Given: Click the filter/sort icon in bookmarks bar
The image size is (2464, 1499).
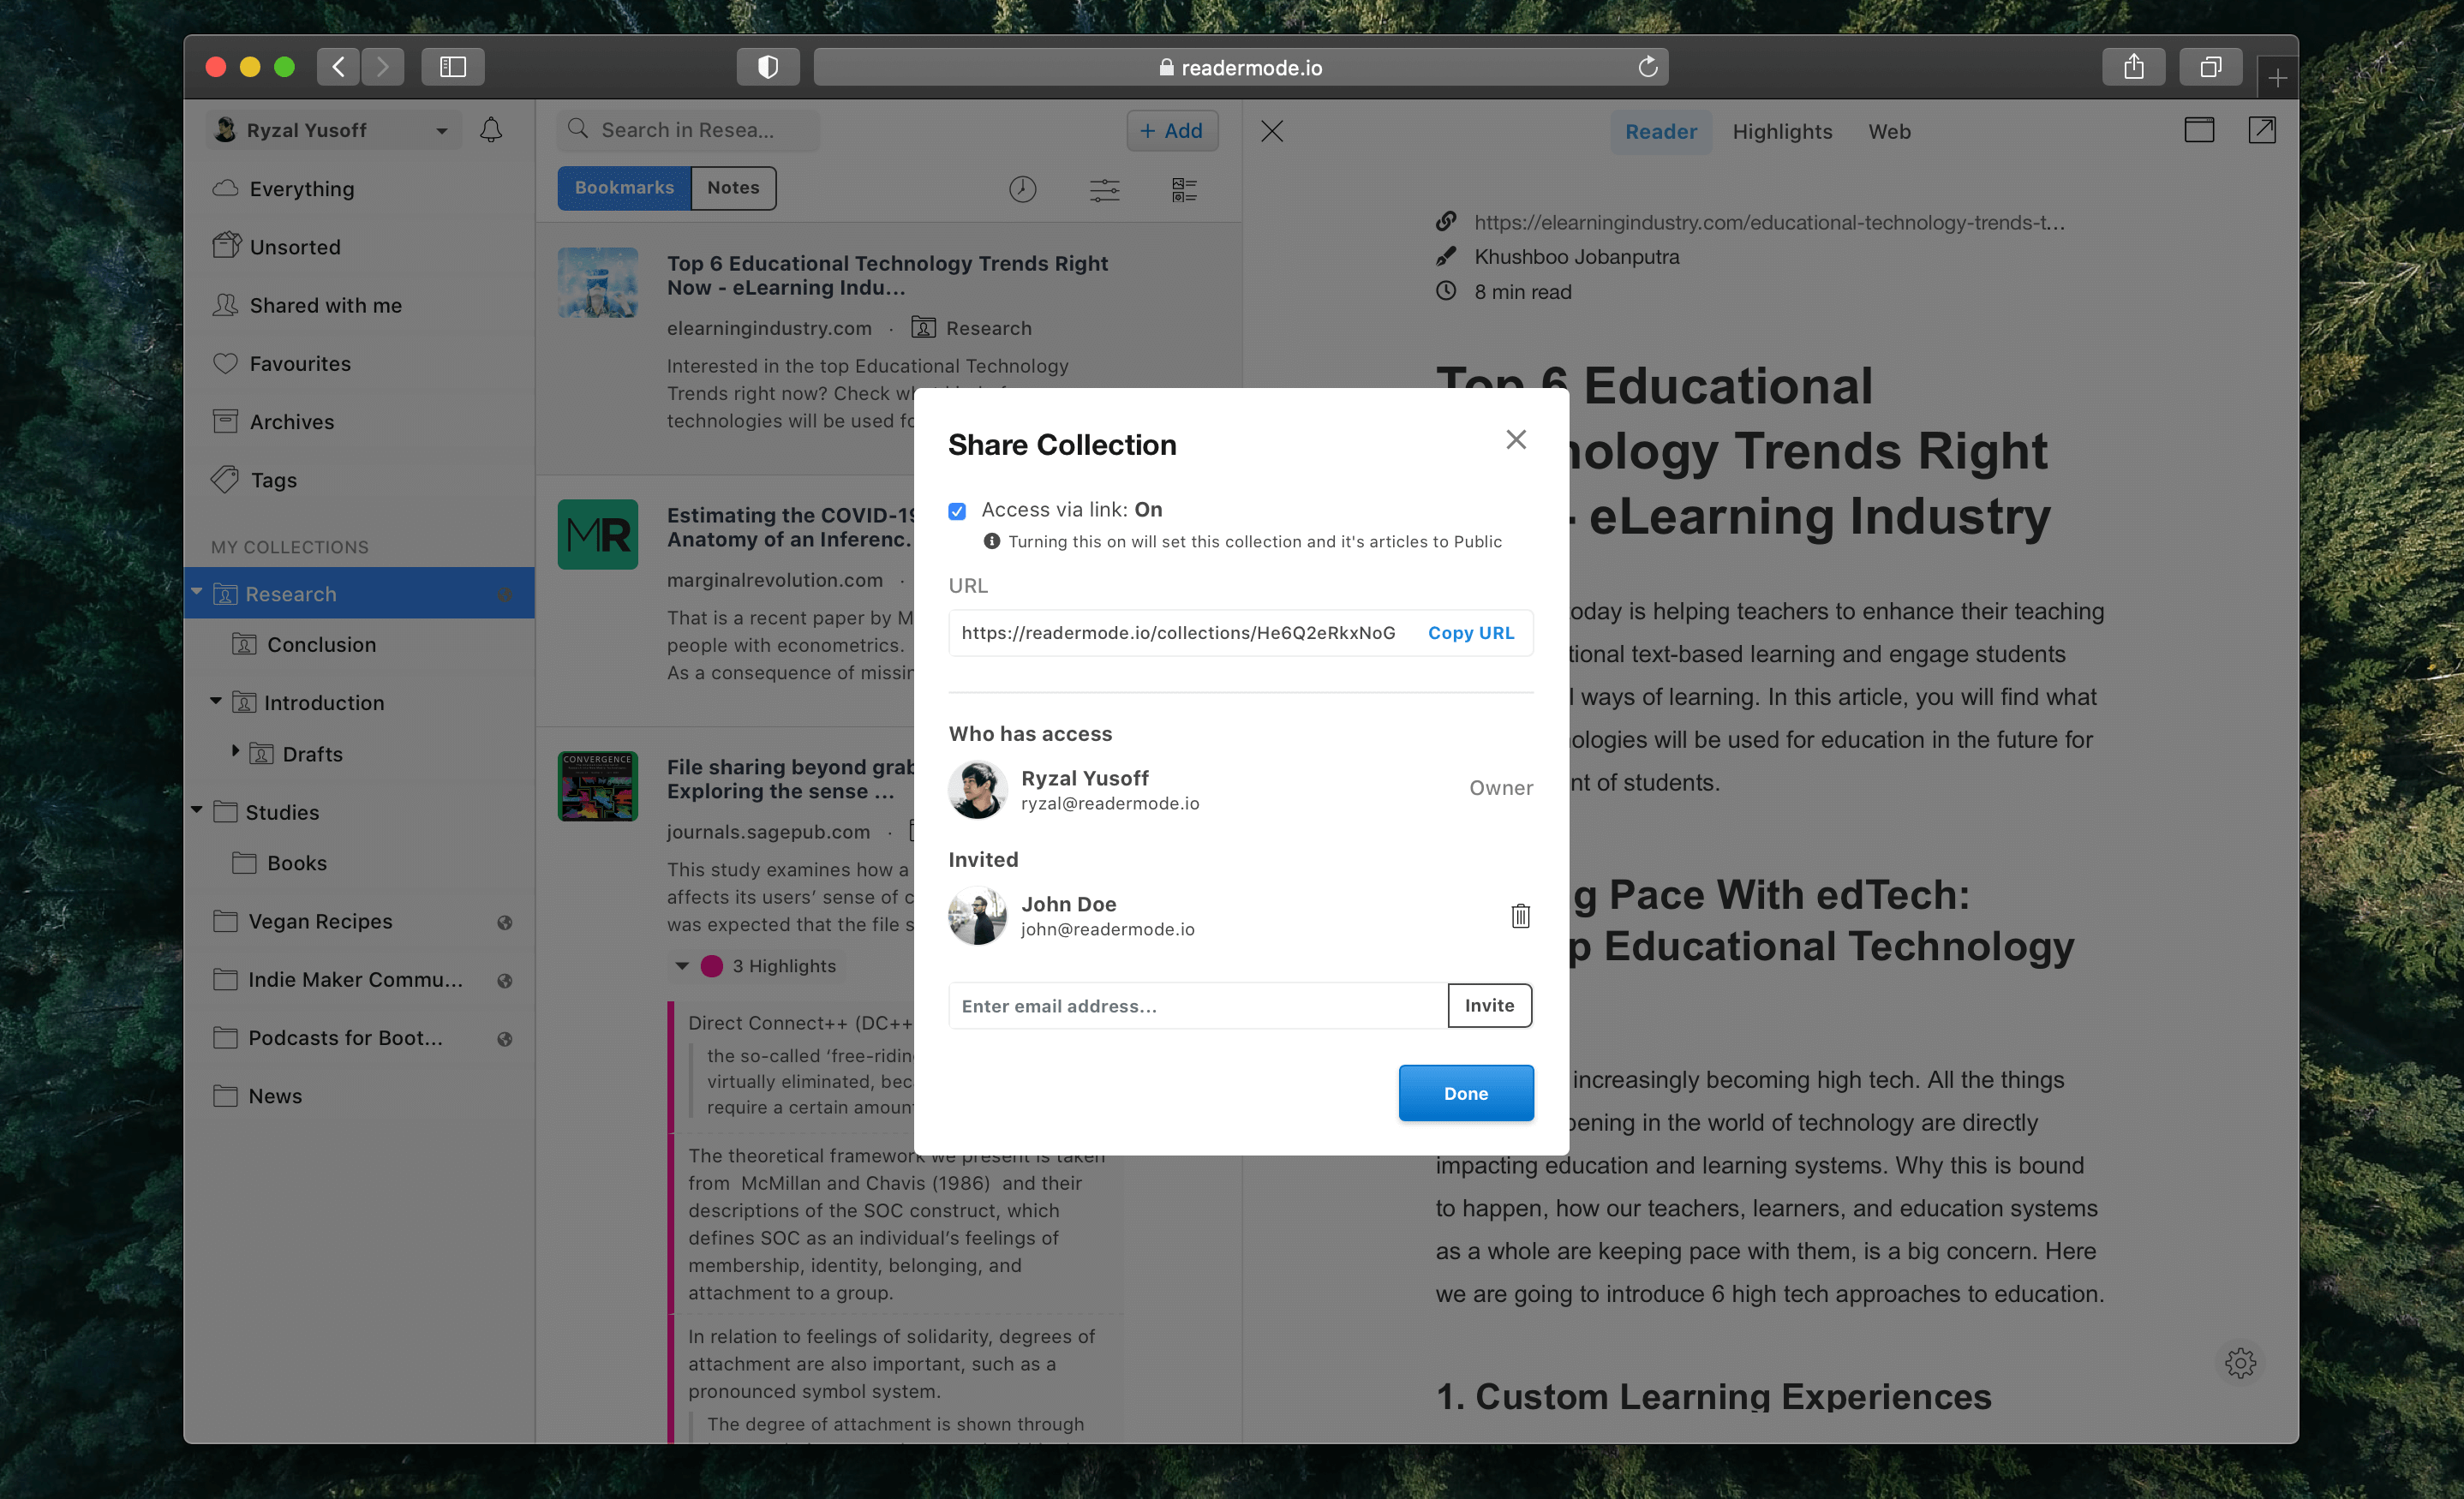Looking at the screenshot, I should [1103, 188].
